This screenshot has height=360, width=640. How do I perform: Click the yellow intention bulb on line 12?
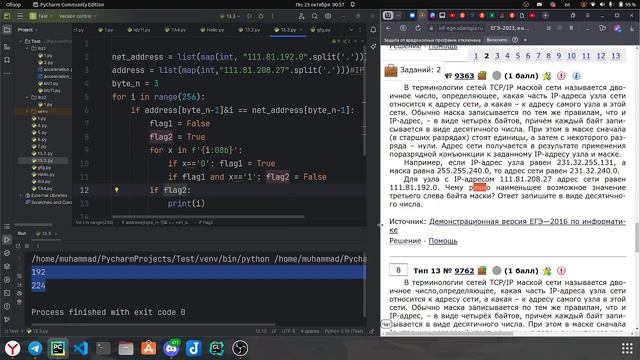pyautogui.click(x=116, y=190)
